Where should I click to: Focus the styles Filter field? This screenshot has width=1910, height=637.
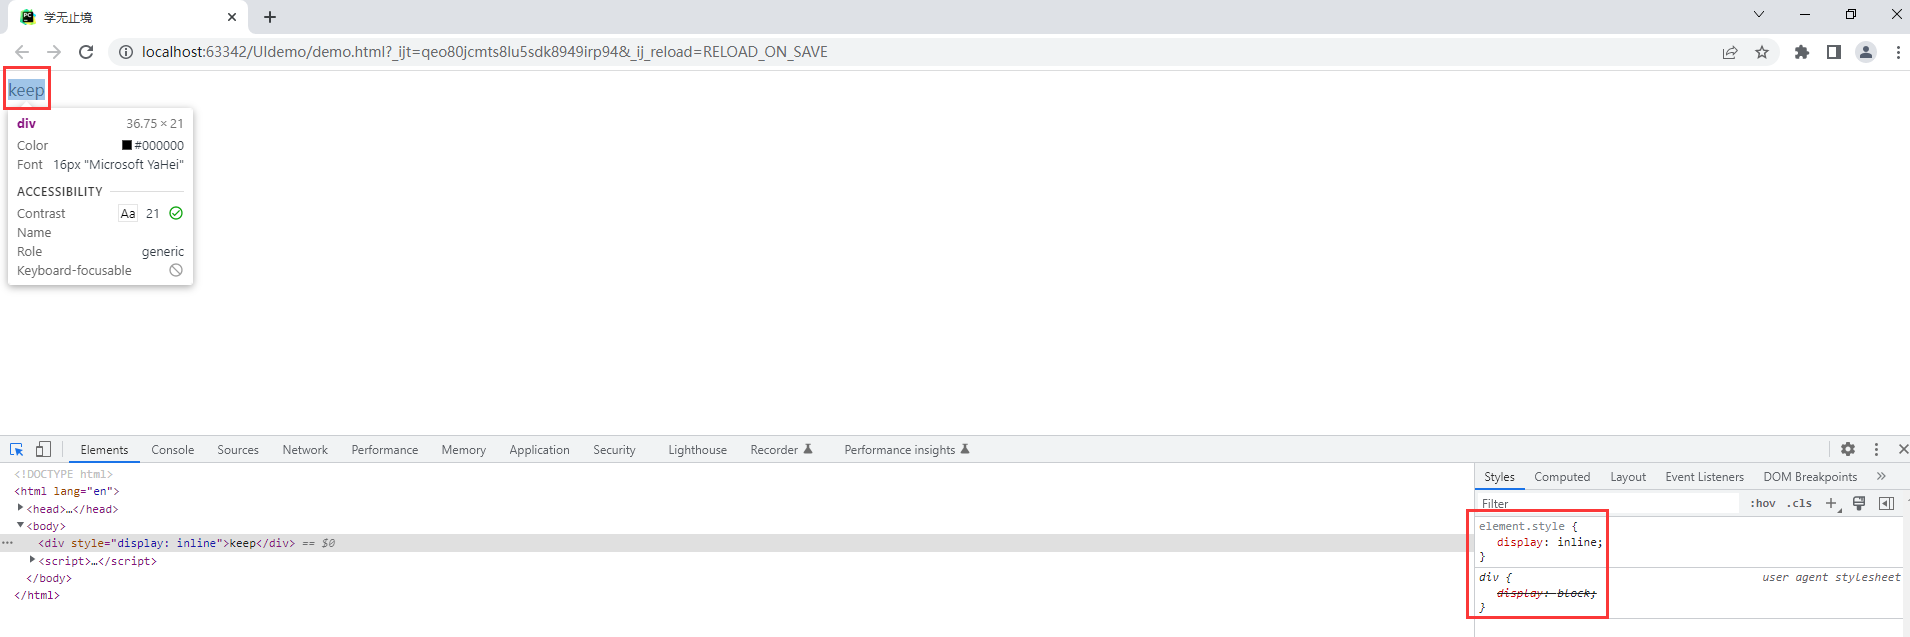1608,504
